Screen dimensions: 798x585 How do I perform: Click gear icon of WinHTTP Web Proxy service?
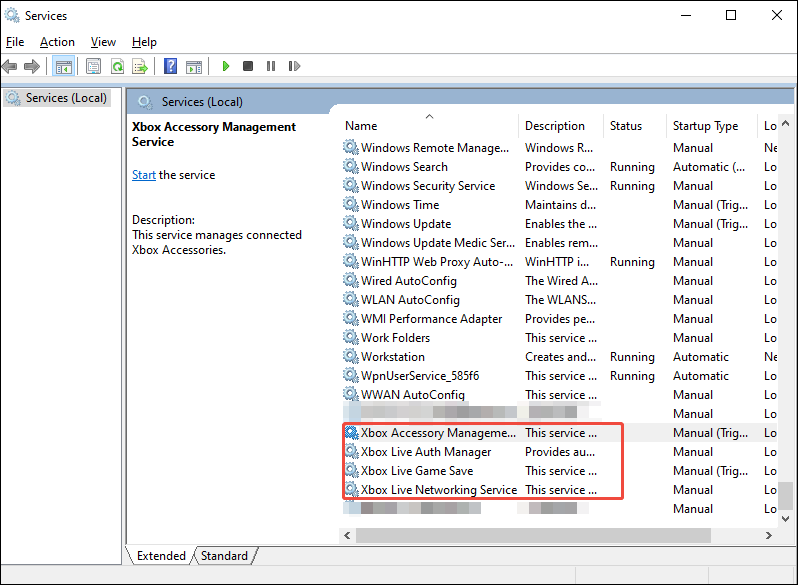pos(351,261)
